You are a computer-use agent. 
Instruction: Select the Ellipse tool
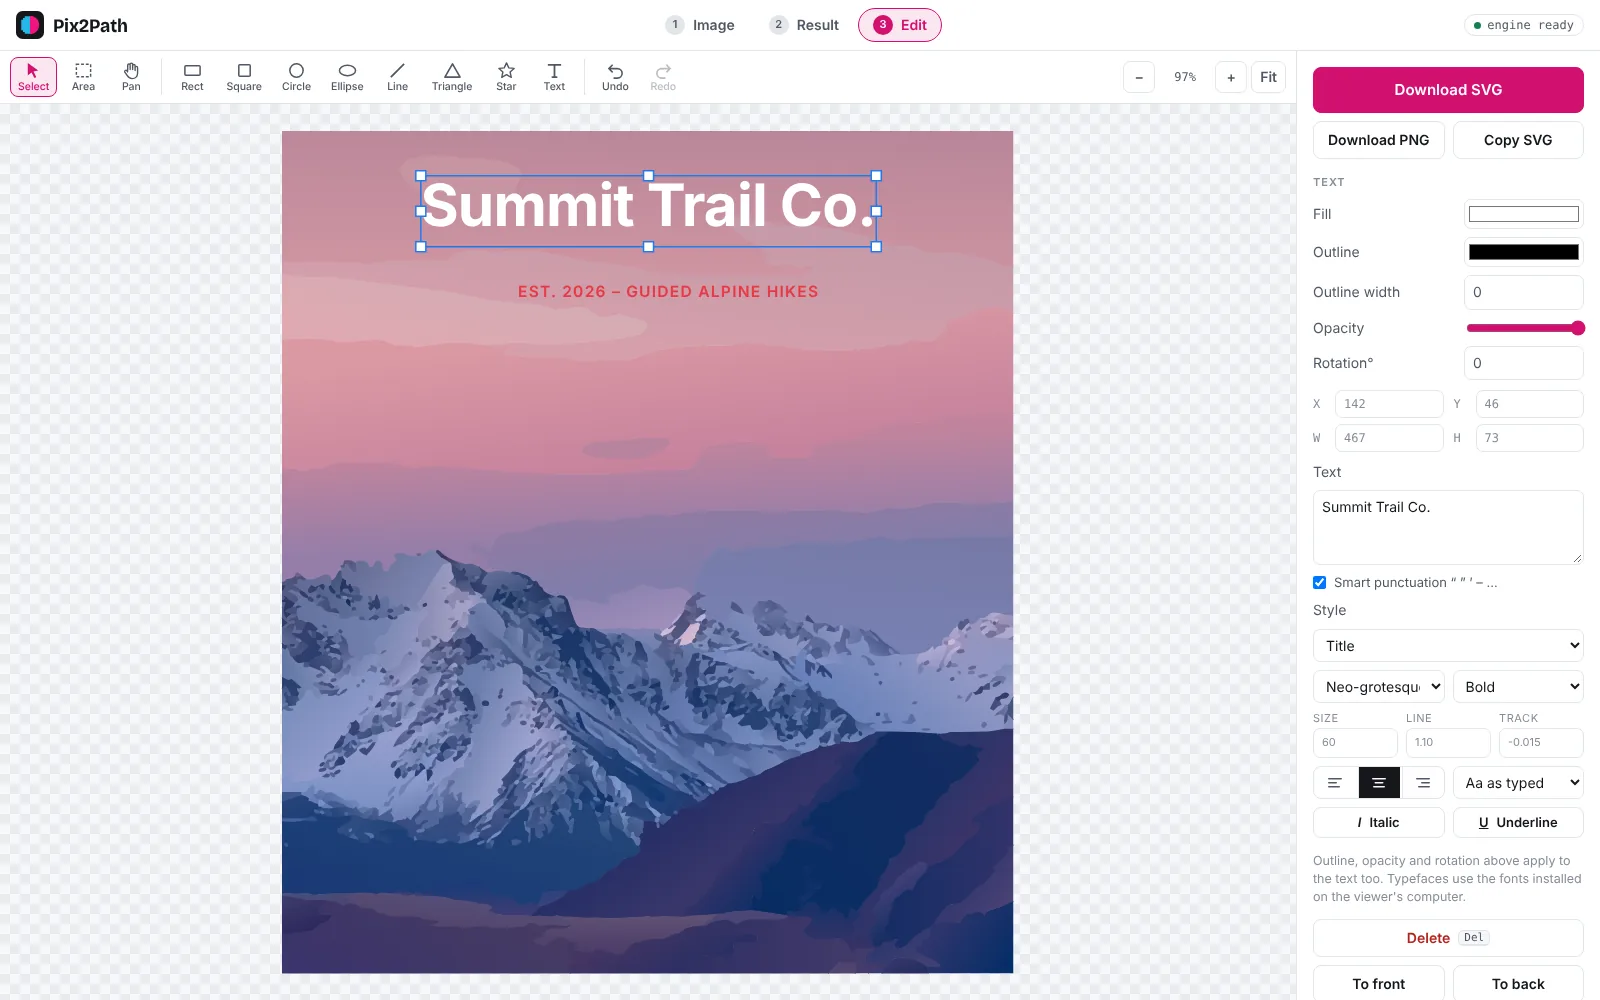click(347, 77)
